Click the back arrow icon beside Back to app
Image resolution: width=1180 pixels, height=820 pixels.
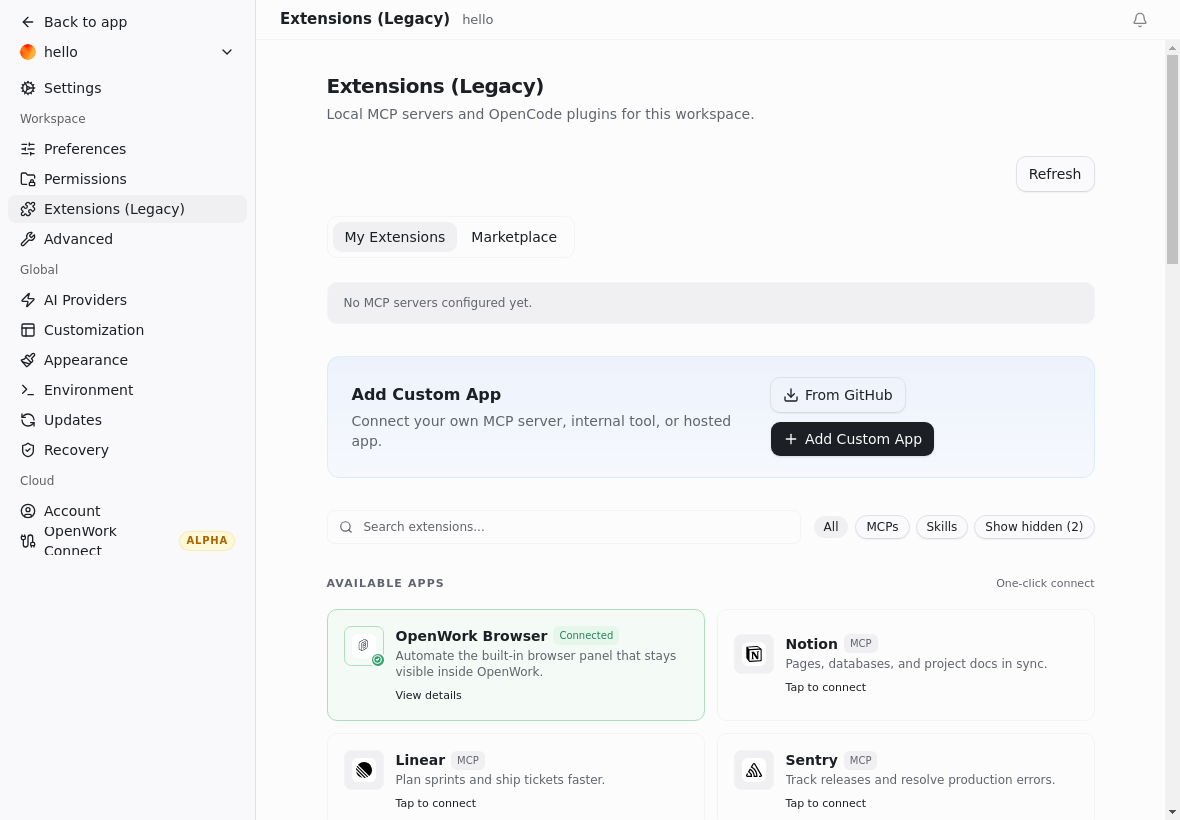click(28, 22)
